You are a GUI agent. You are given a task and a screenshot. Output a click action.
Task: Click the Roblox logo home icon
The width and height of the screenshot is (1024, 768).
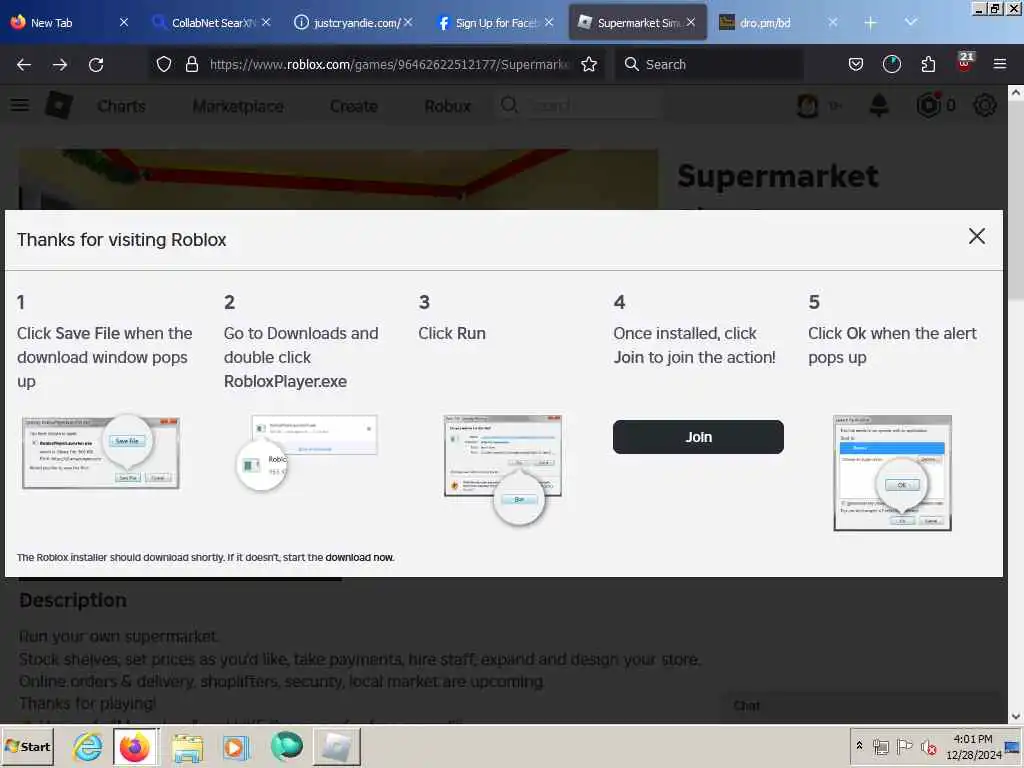click(x=58, y=105)
